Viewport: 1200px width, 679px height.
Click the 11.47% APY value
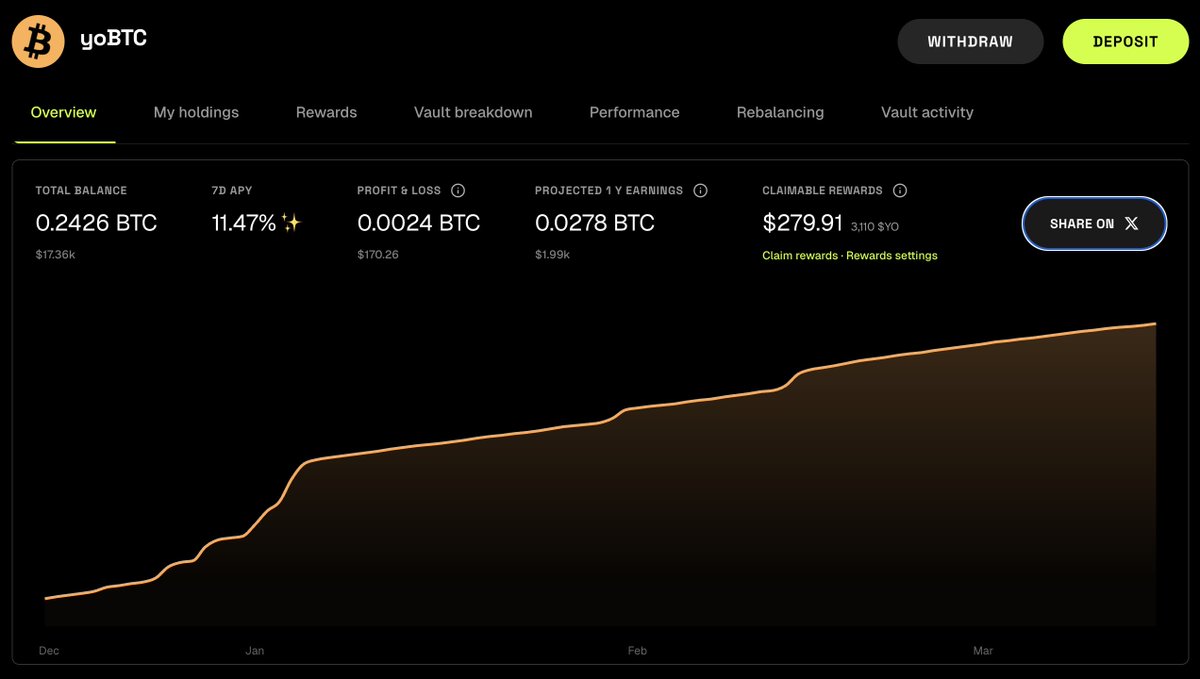tap(243, 223)
